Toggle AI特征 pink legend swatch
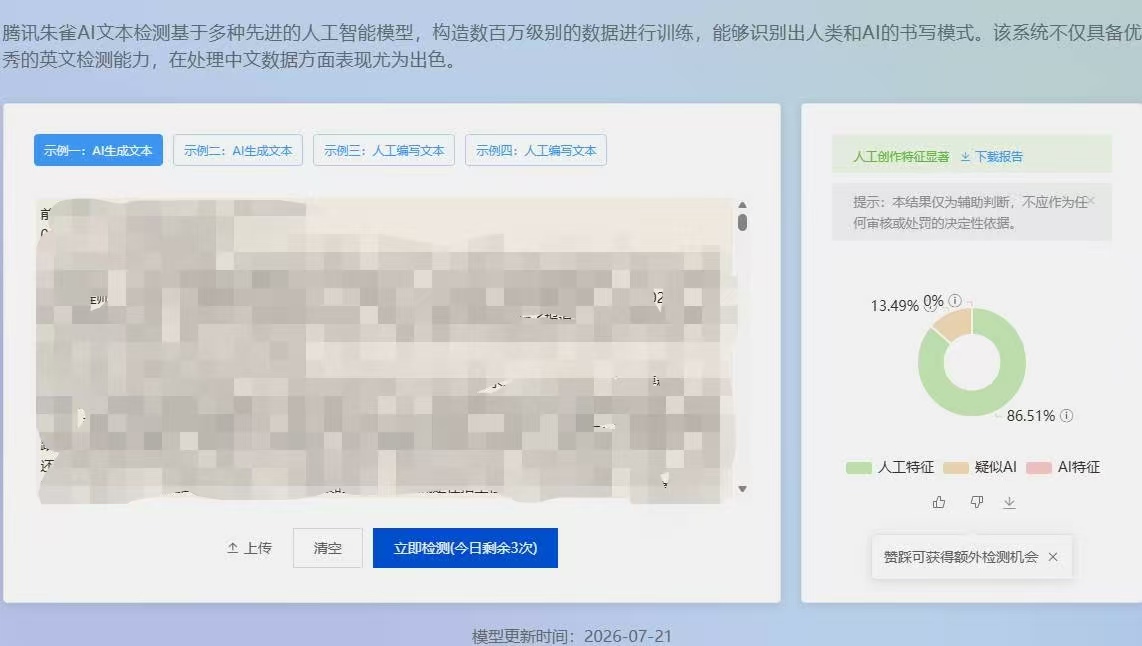Image resolution: width=1142 pixels, height=646 pixels. [x=1039, y=468]
